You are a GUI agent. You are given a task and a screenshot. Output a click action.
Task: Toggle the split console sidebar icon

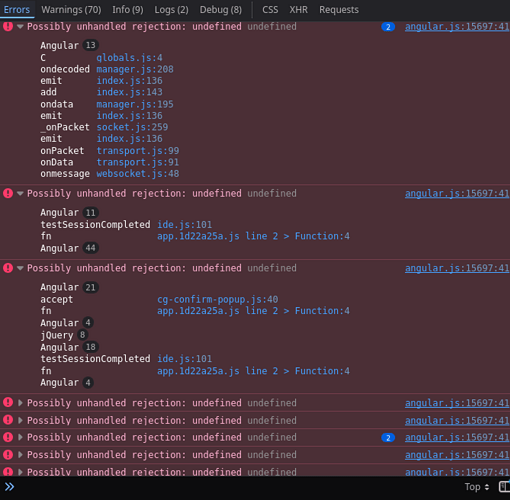coord(504,487)
